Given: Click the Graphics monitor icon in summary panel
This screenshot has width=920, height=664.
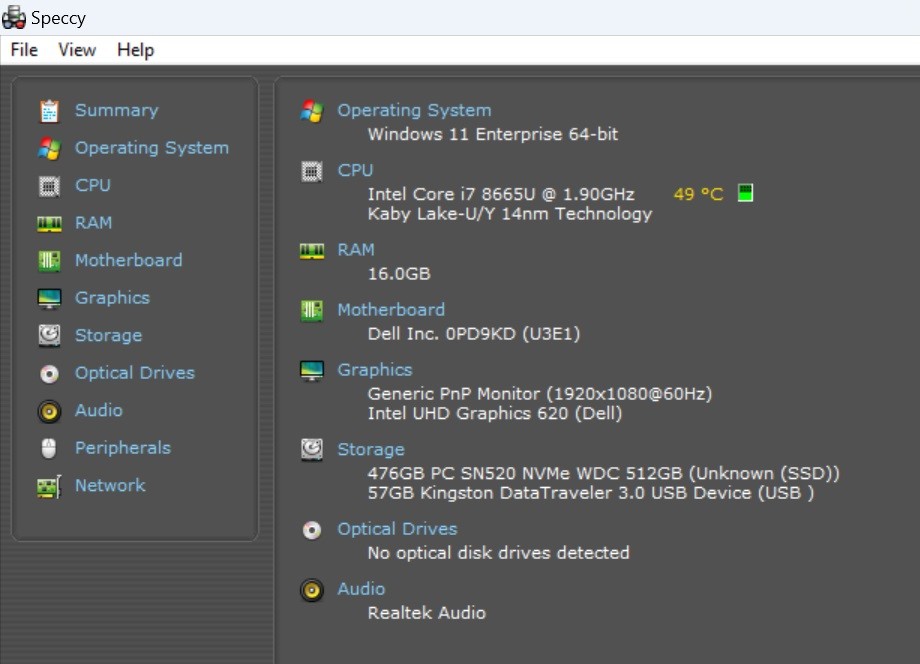Looking at the screenshot, I should click(312, 371).
